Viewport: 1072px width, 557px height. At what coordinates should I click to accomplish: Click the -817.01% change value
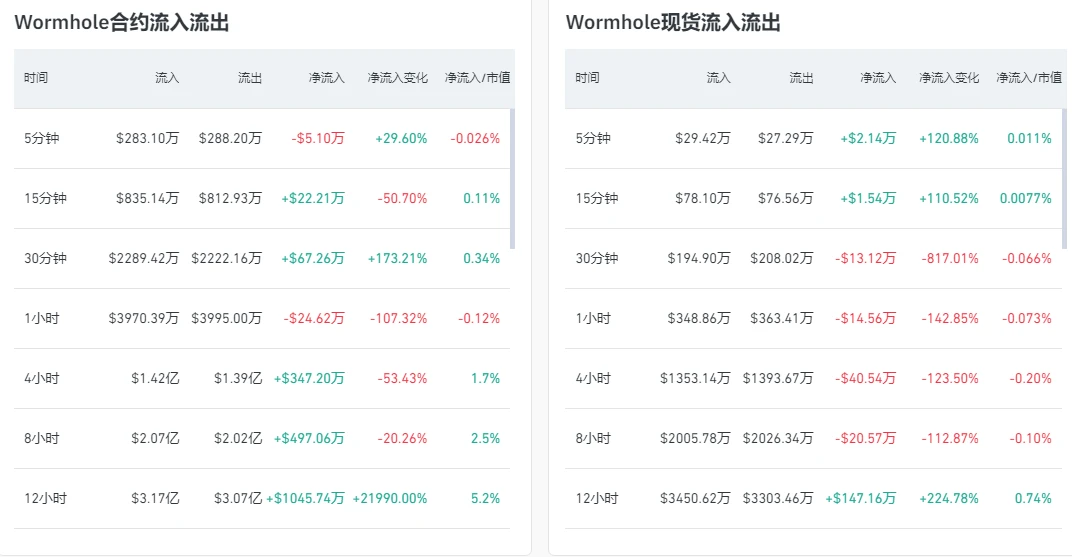click(950, 259)
